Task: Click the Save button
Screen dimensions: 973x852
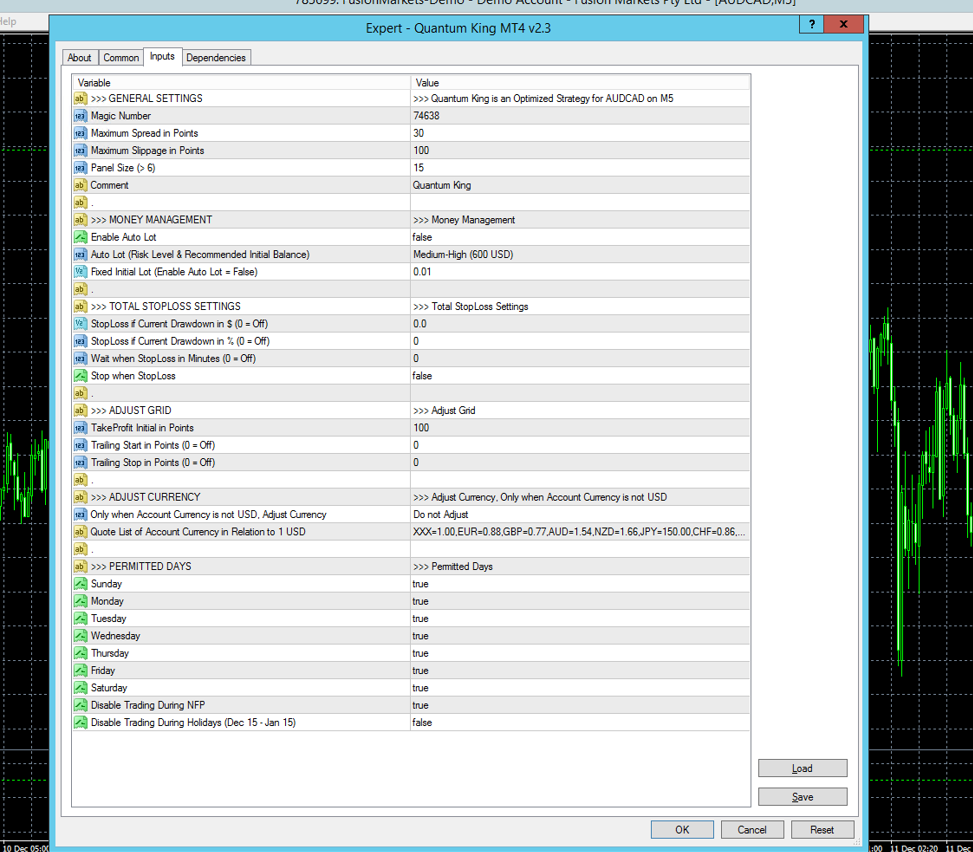Action: [802, 797]
